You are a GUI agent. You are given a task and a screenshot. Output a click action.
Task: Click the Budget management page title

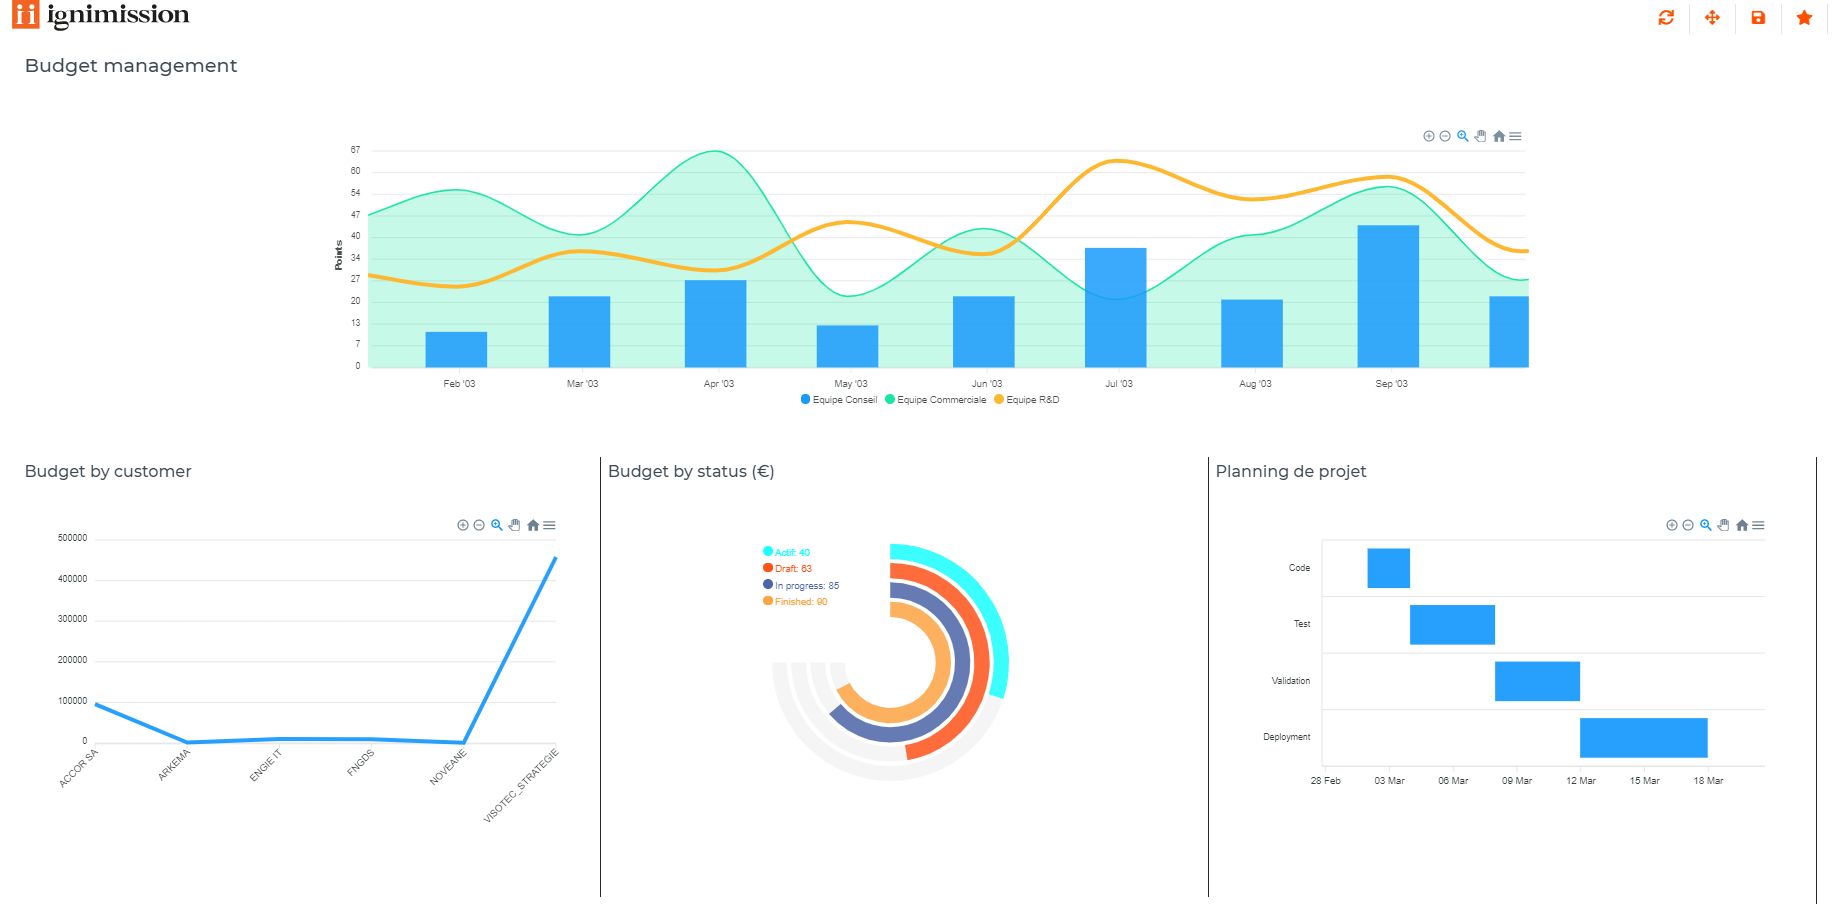point(130,65)
